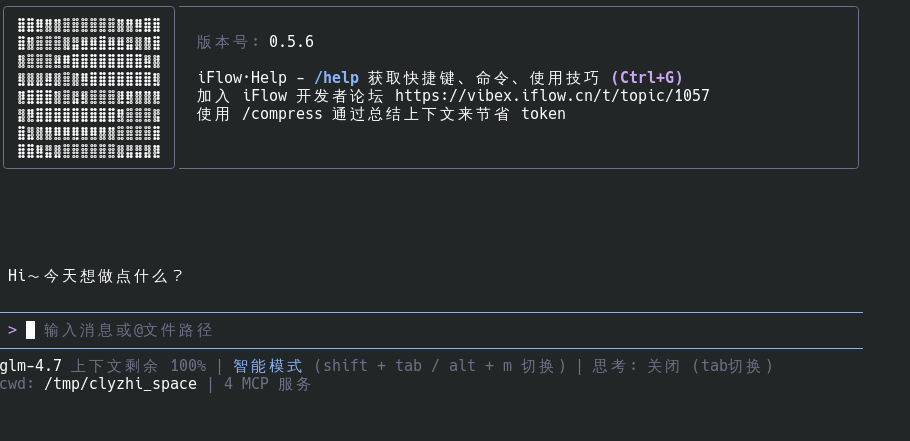Click the 上下文剩余 100% context indicator

pos(138,366)
